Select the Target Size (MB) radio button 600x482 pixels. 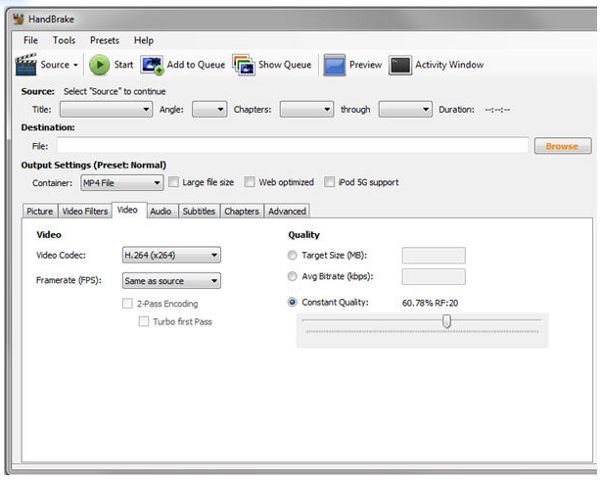pyautogui.click(x=292, y=255)
